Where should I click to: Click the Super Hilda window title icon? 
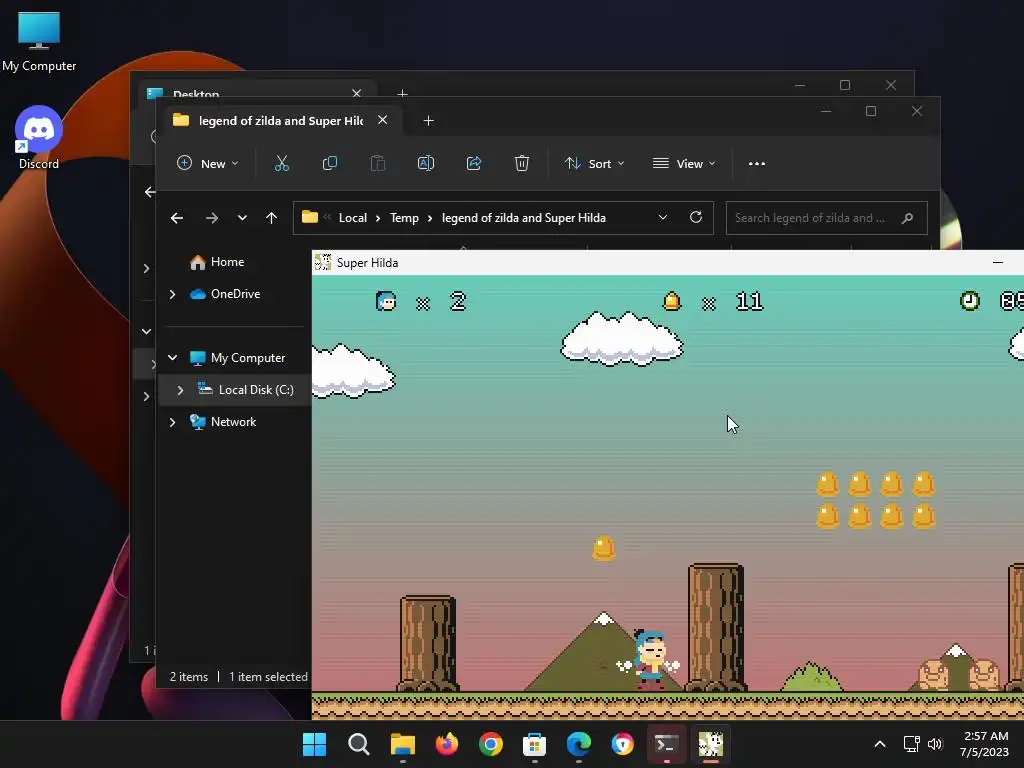(x=323, y=263)
